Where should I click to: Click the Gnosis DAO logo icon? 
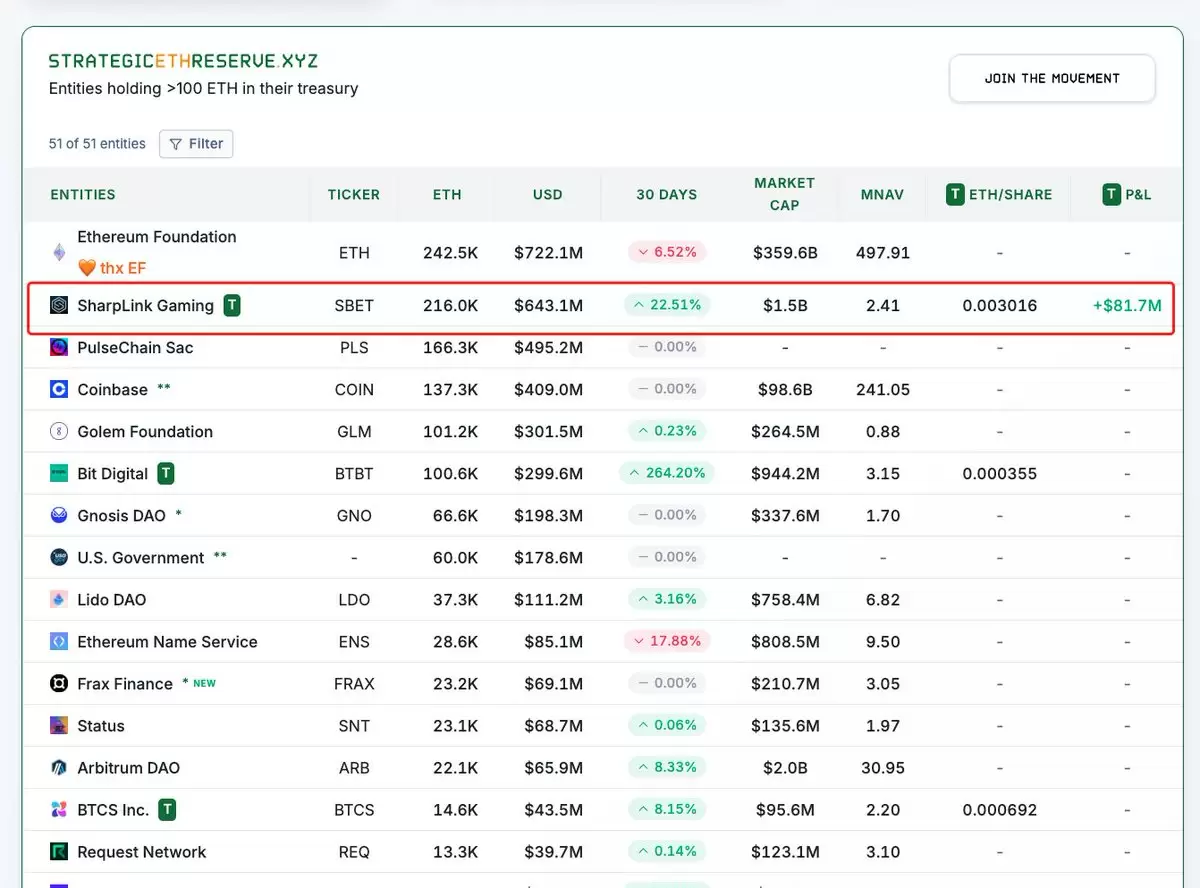pyautogui.click(x=59, y=515)
